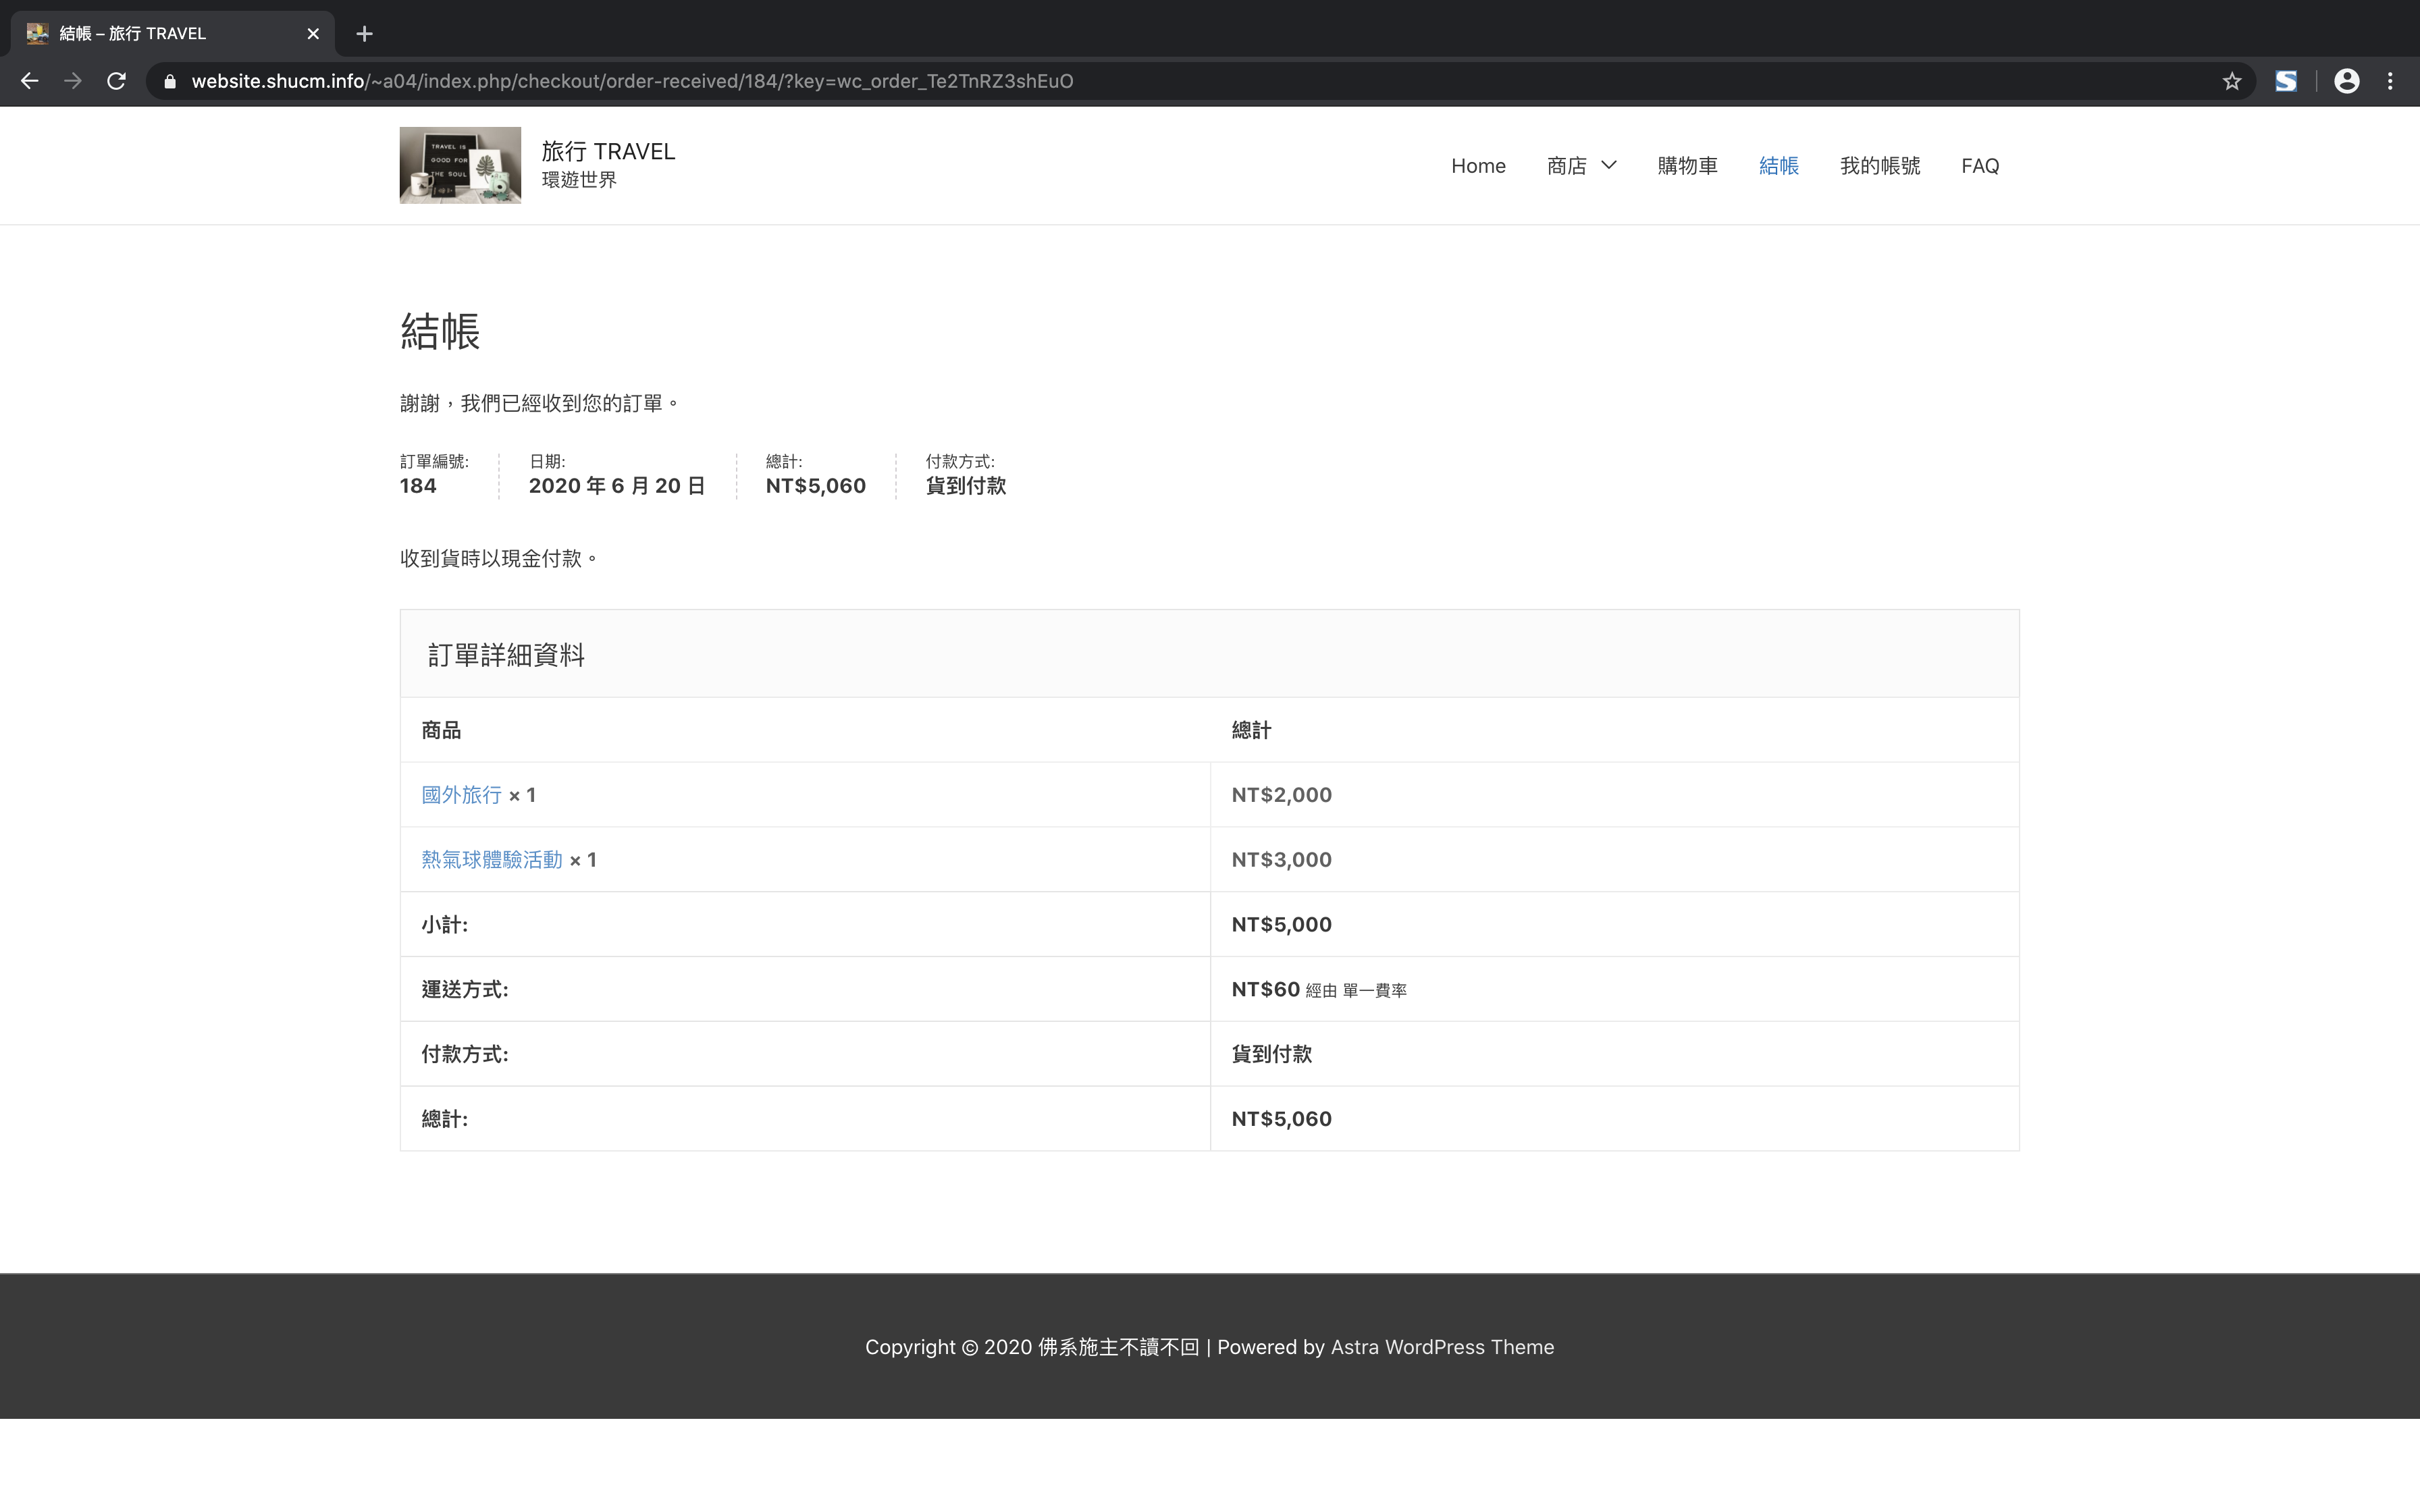Open Chrome three-dot menu
This screenshot has height=1512, width=2420.
tap(2391, 81)
